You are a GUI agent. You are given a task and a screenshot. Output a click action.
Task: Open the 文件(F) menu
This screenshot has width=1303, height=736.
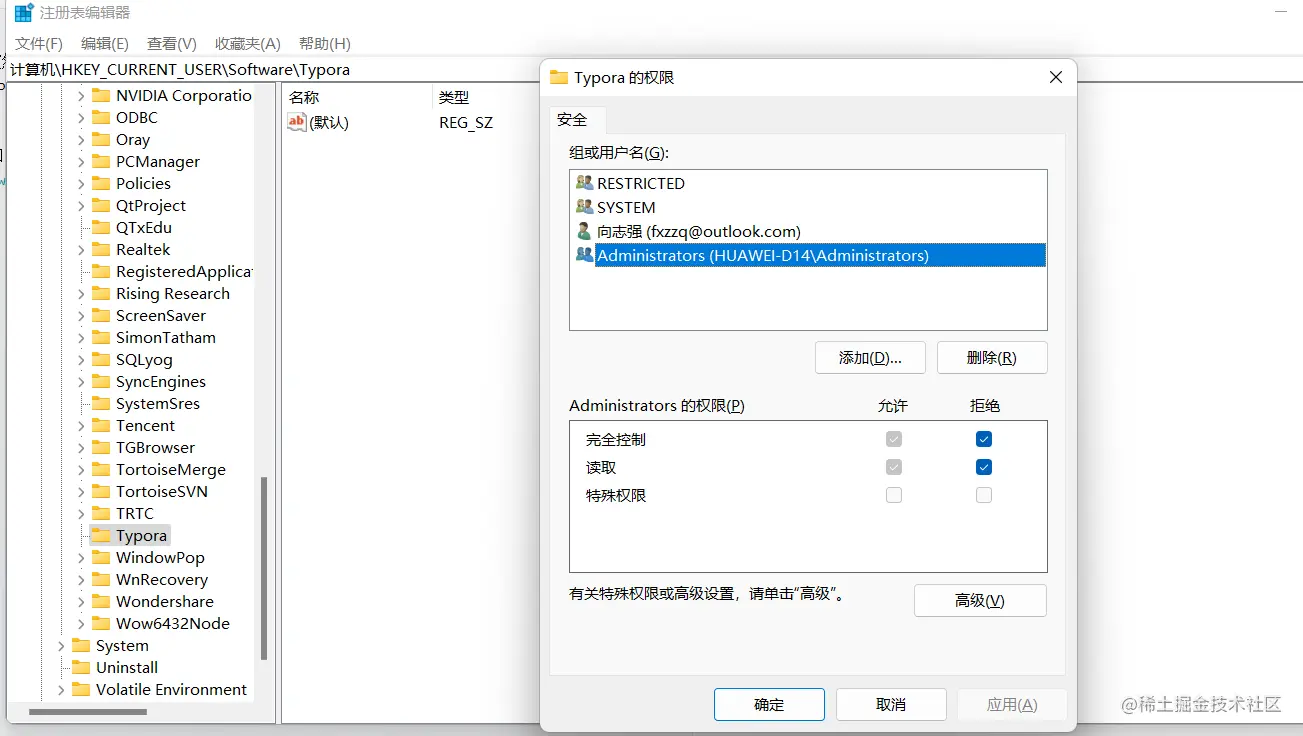pos(39,44)
